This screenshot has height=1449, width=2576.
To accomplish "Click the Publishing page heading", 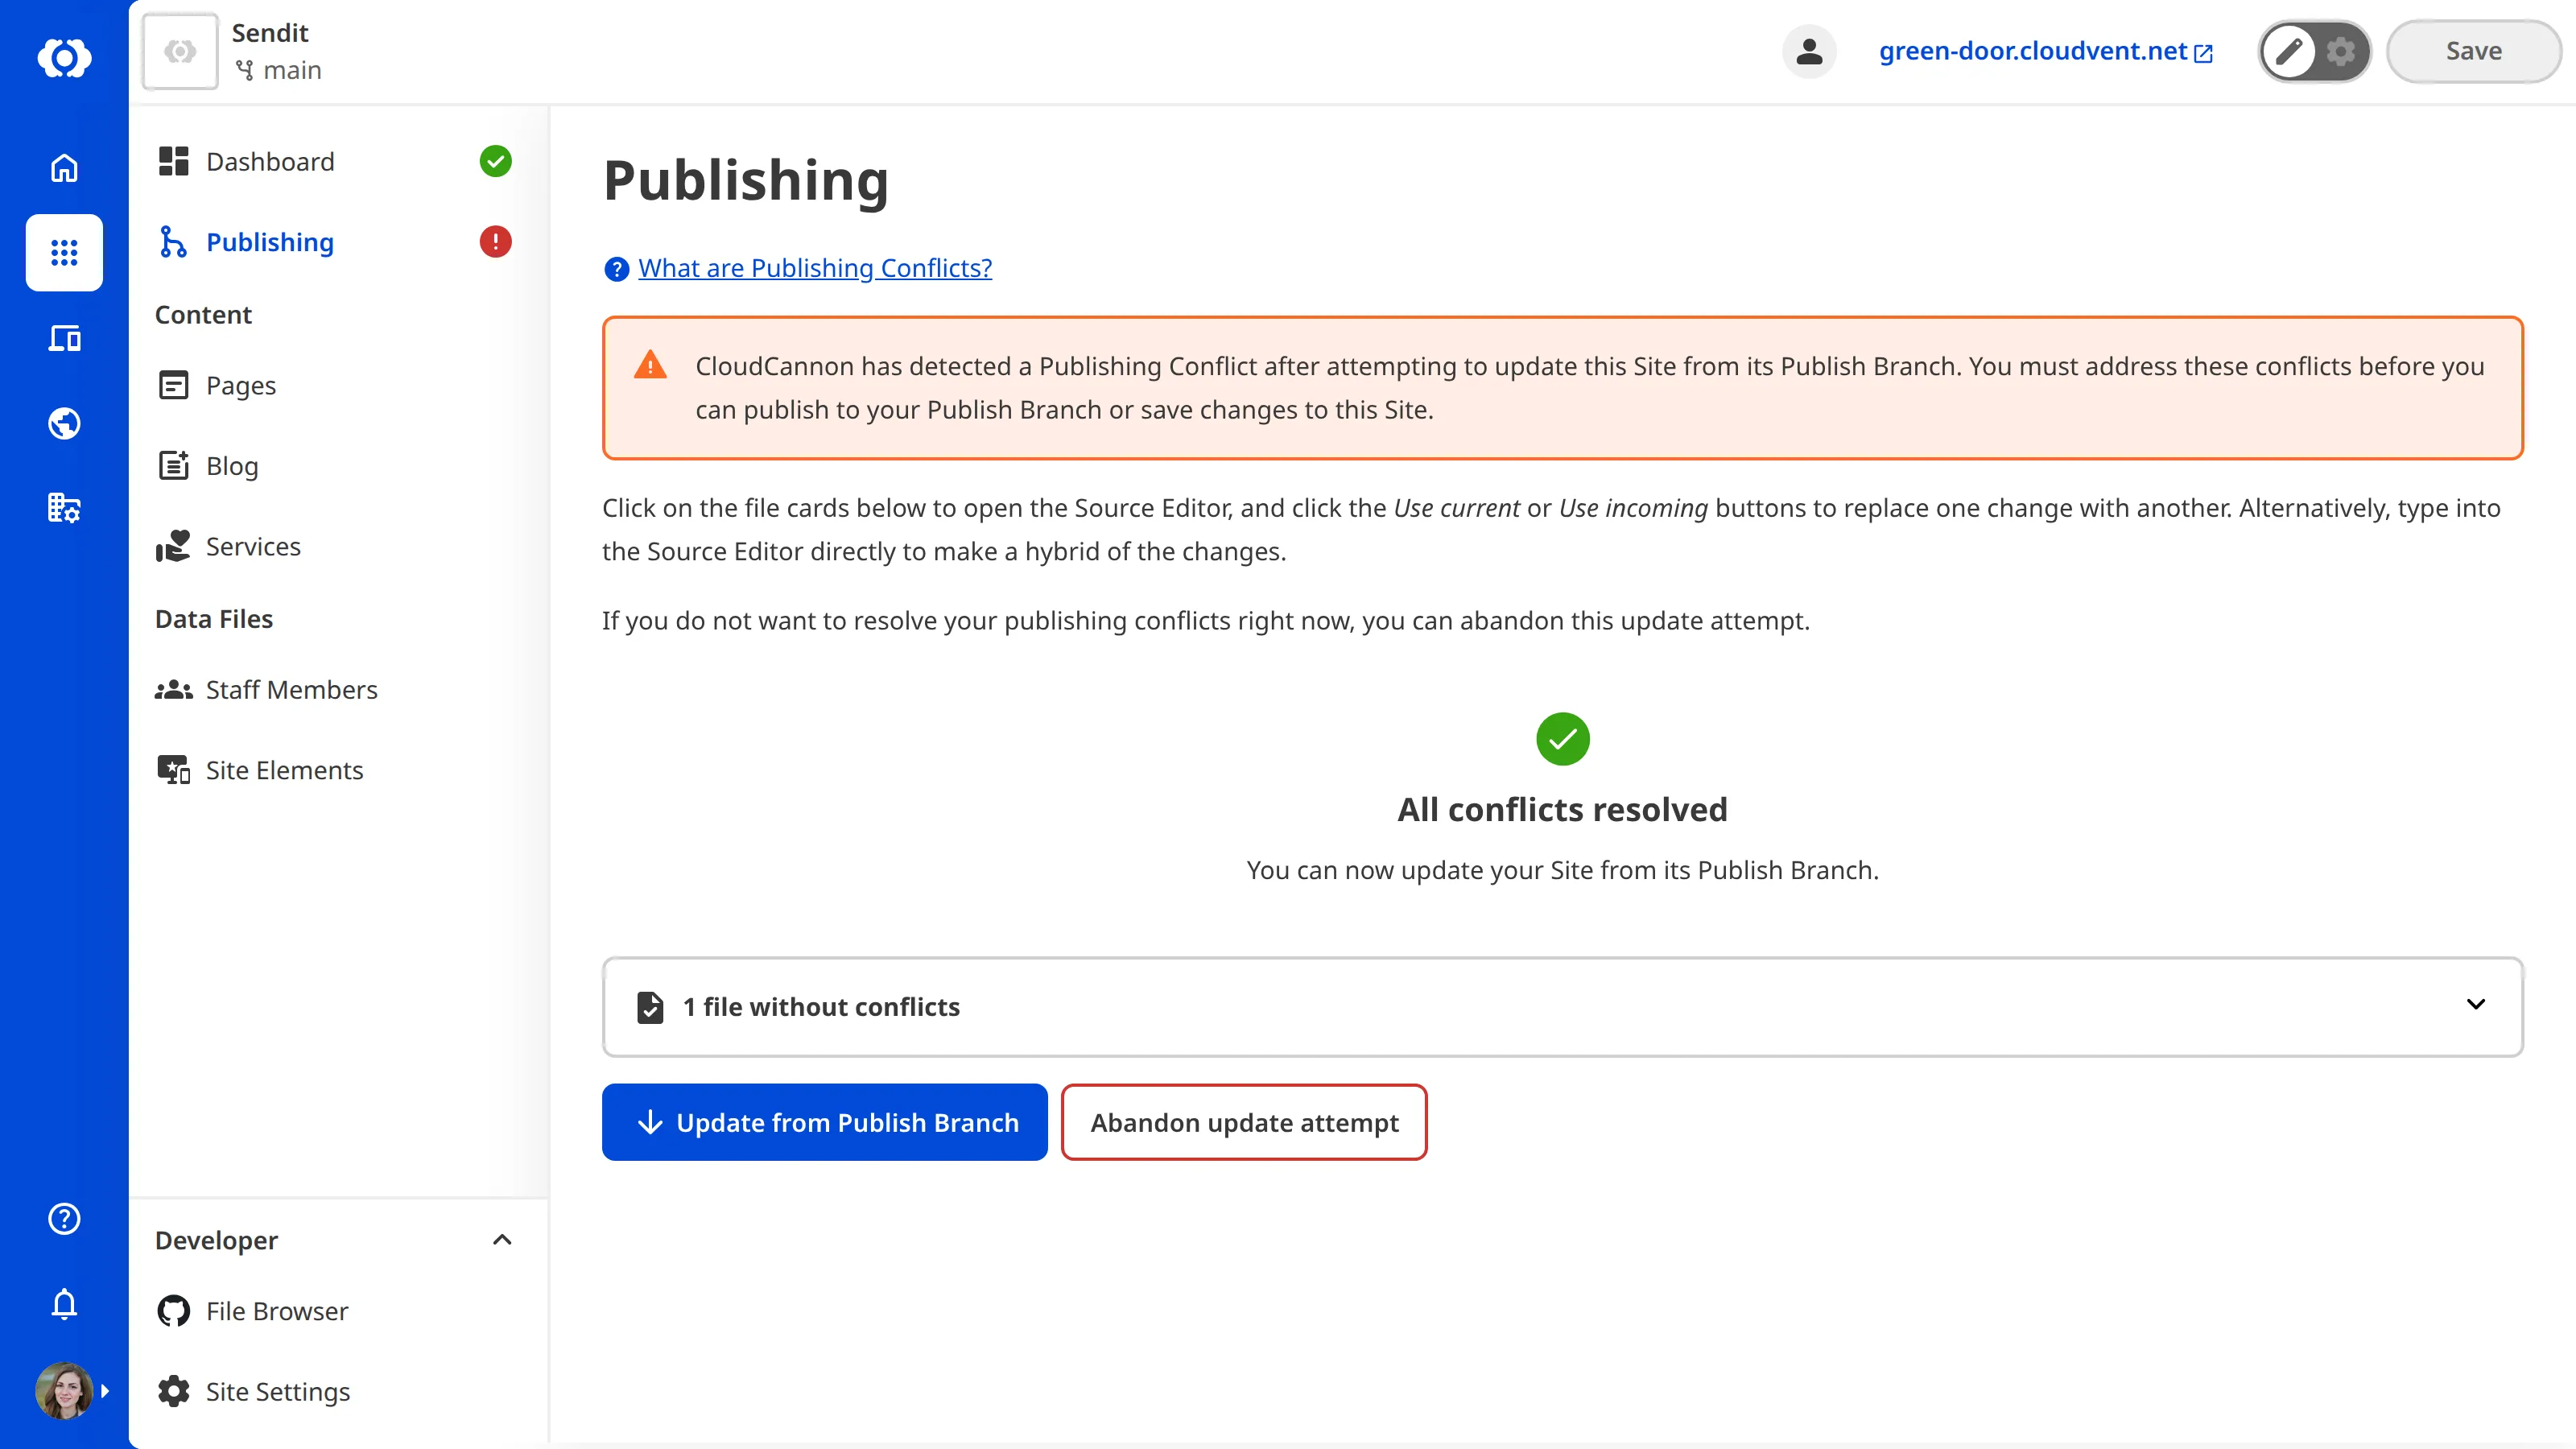I will point(746,180).
